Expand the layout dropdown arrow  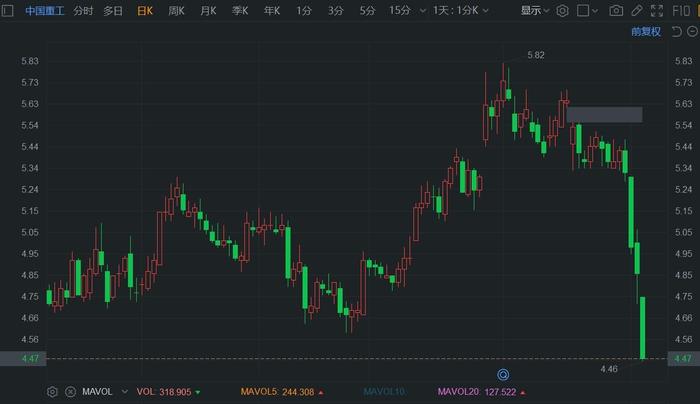click(595, 11)
